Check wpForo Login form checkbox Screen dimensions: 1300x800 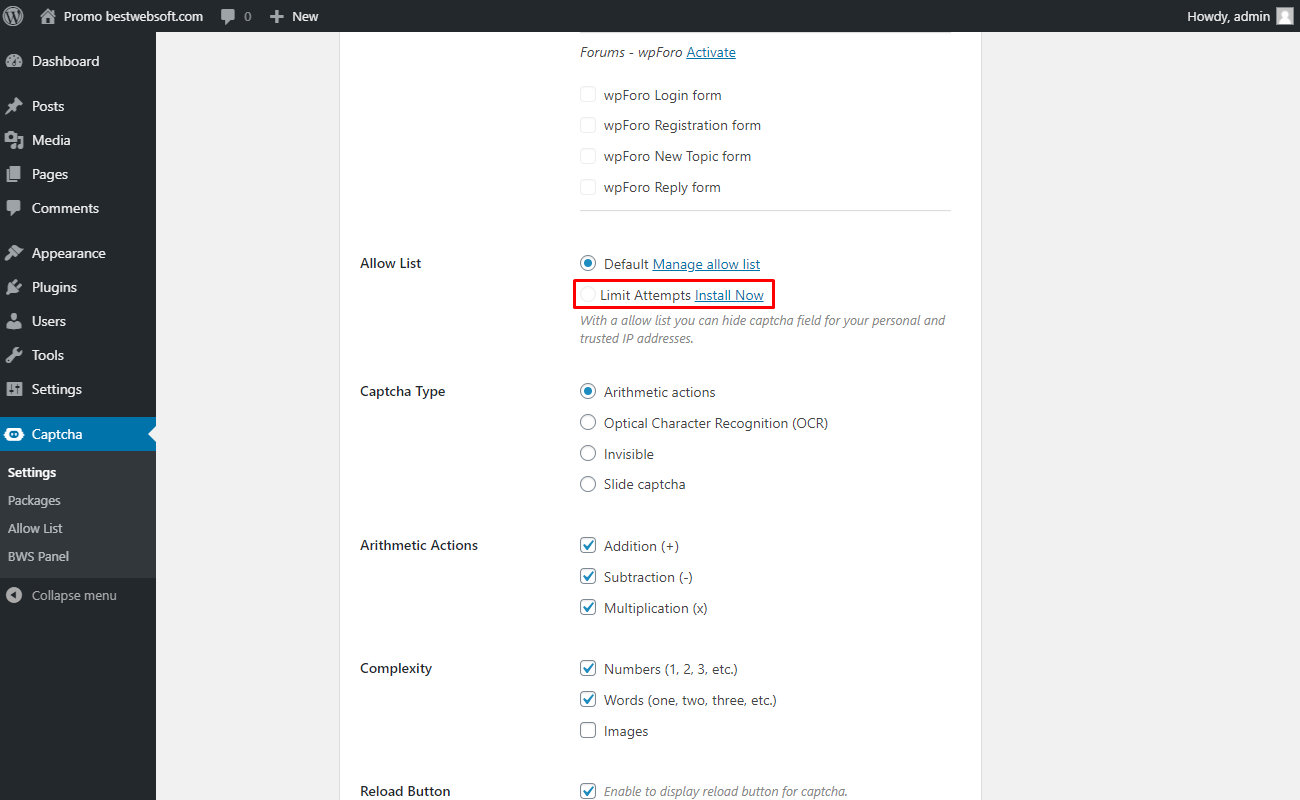pyautogui.click(x=588, y=95)
